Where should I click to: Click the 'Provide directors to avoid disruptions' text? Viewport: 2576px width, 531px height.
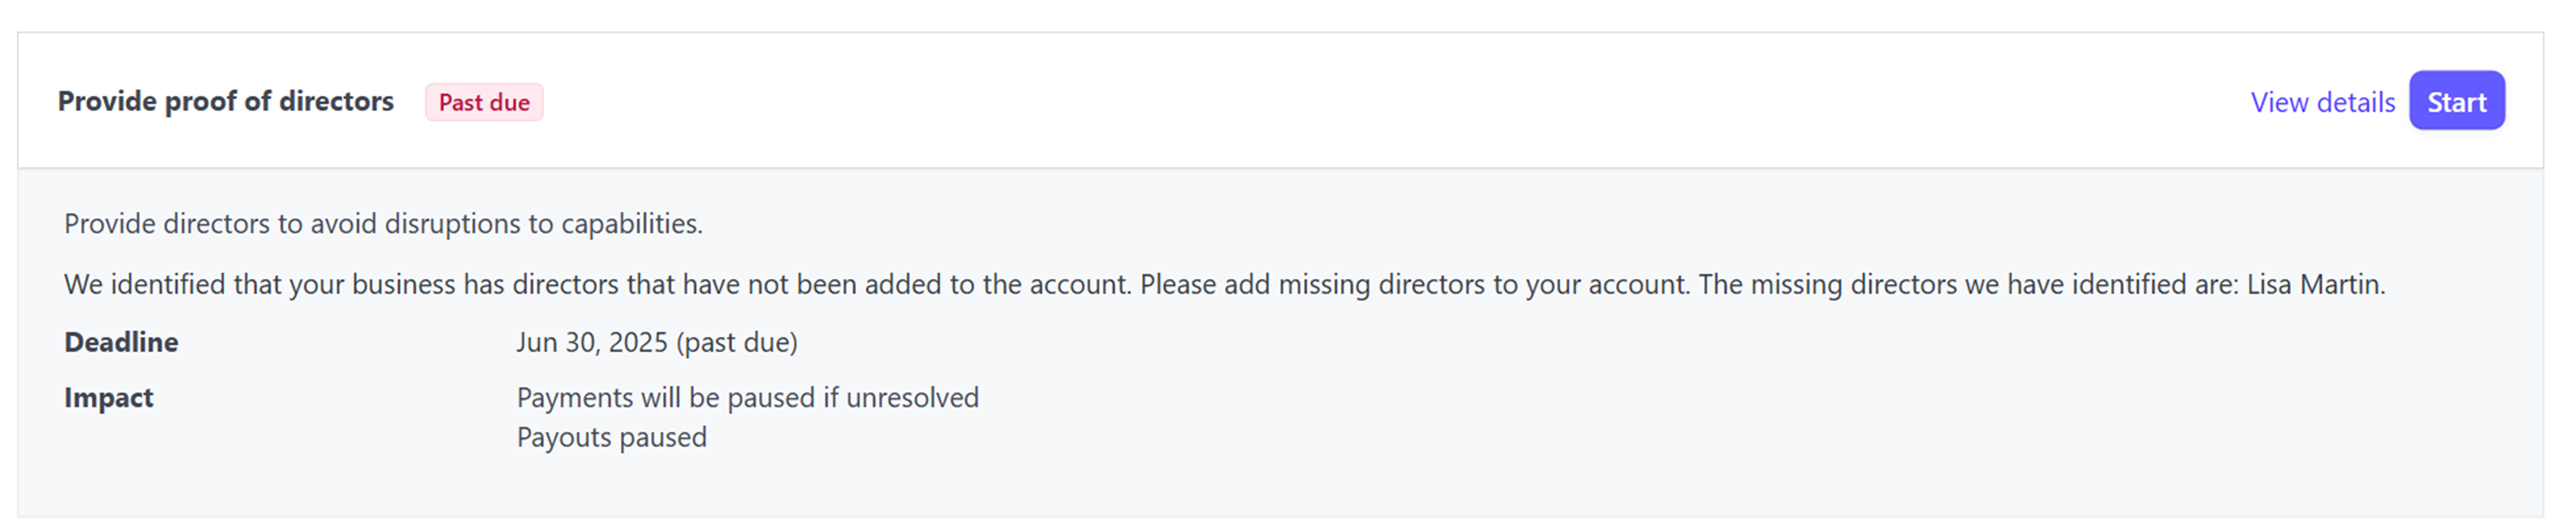point(383,223)
